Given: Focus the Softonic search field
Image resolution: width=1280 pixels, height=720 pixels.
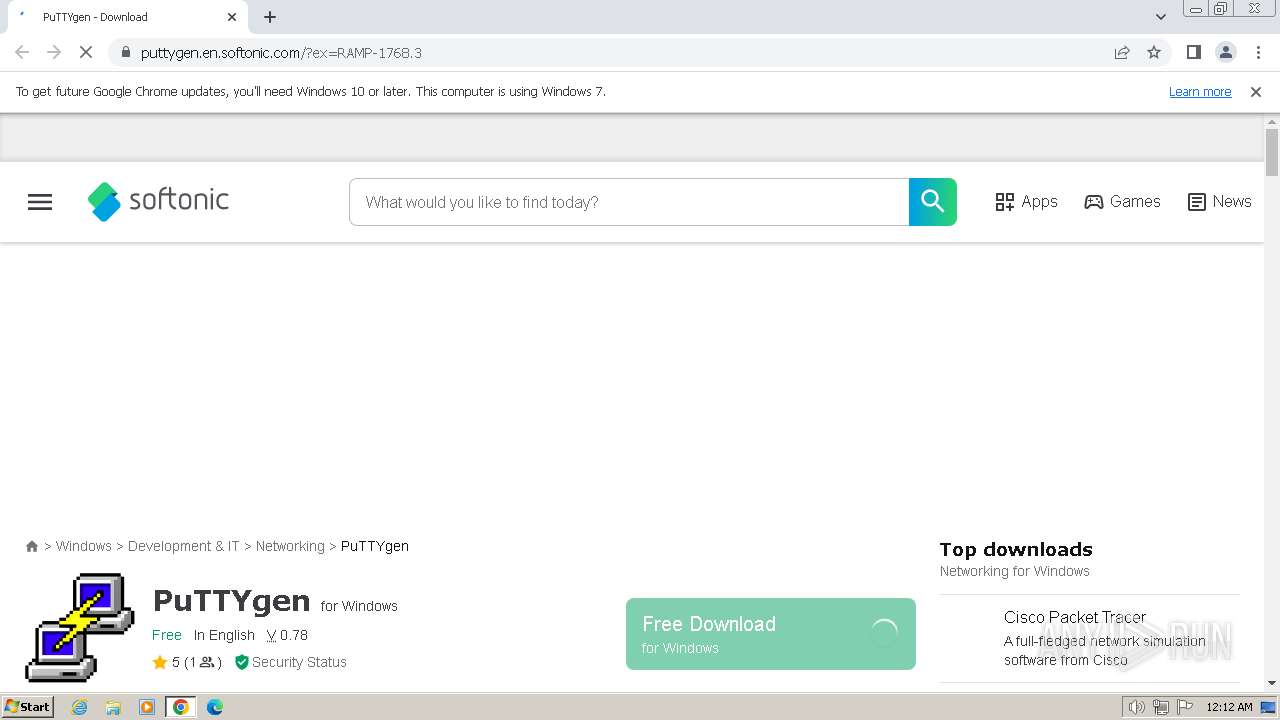Looking at the screenshot, I should pos(629,202).
